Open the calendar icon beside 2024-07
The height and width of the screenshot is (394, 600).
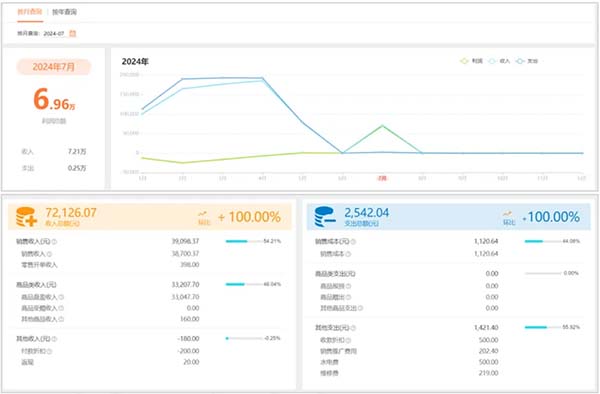click(x=72, y=33)
